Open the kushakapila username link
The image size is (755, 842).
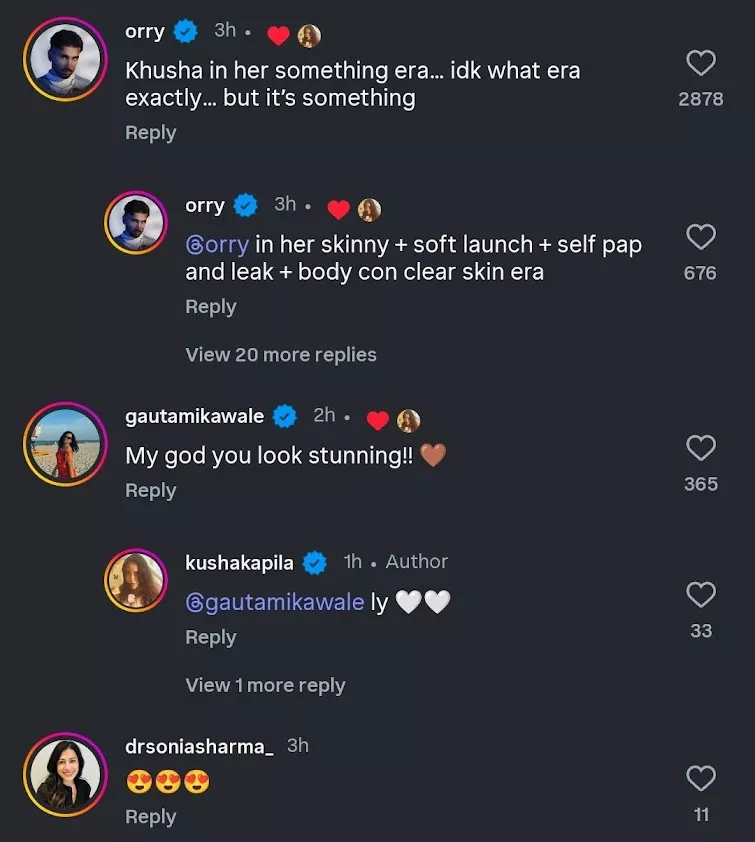(239, 562)
